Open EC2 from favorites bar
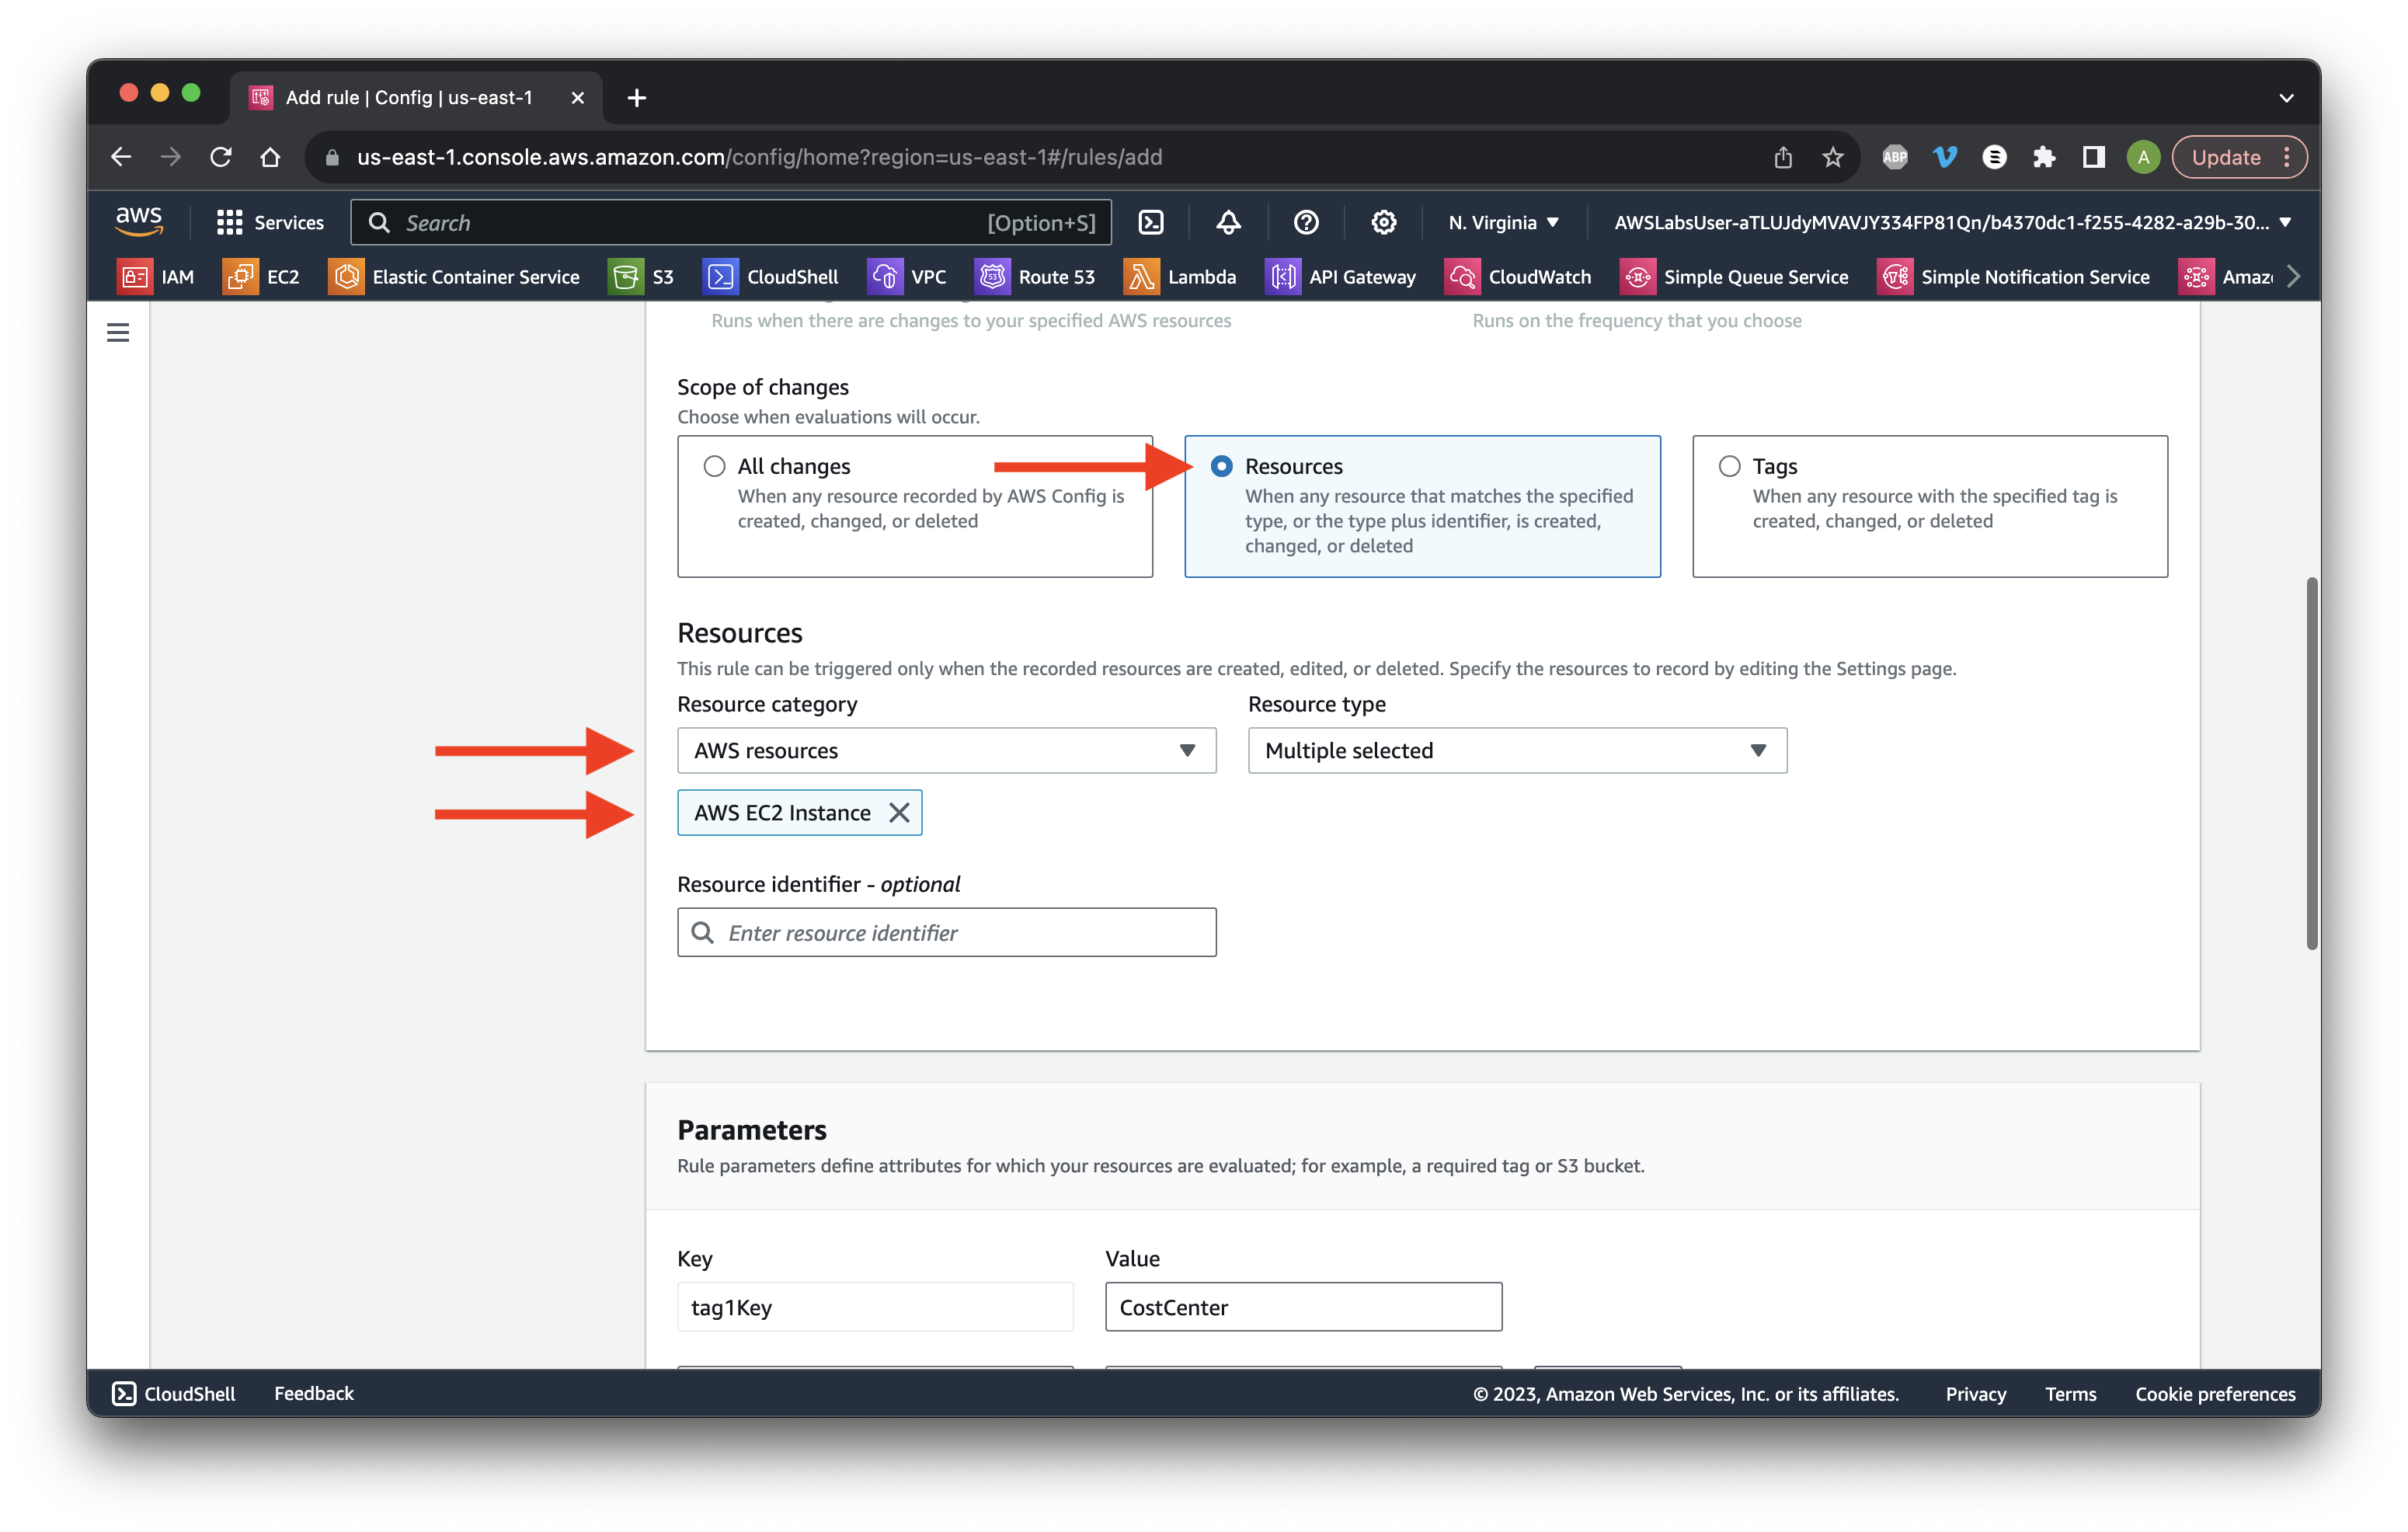Image resolution: width=2408 pixels, height=1532 pixels. 262,277
